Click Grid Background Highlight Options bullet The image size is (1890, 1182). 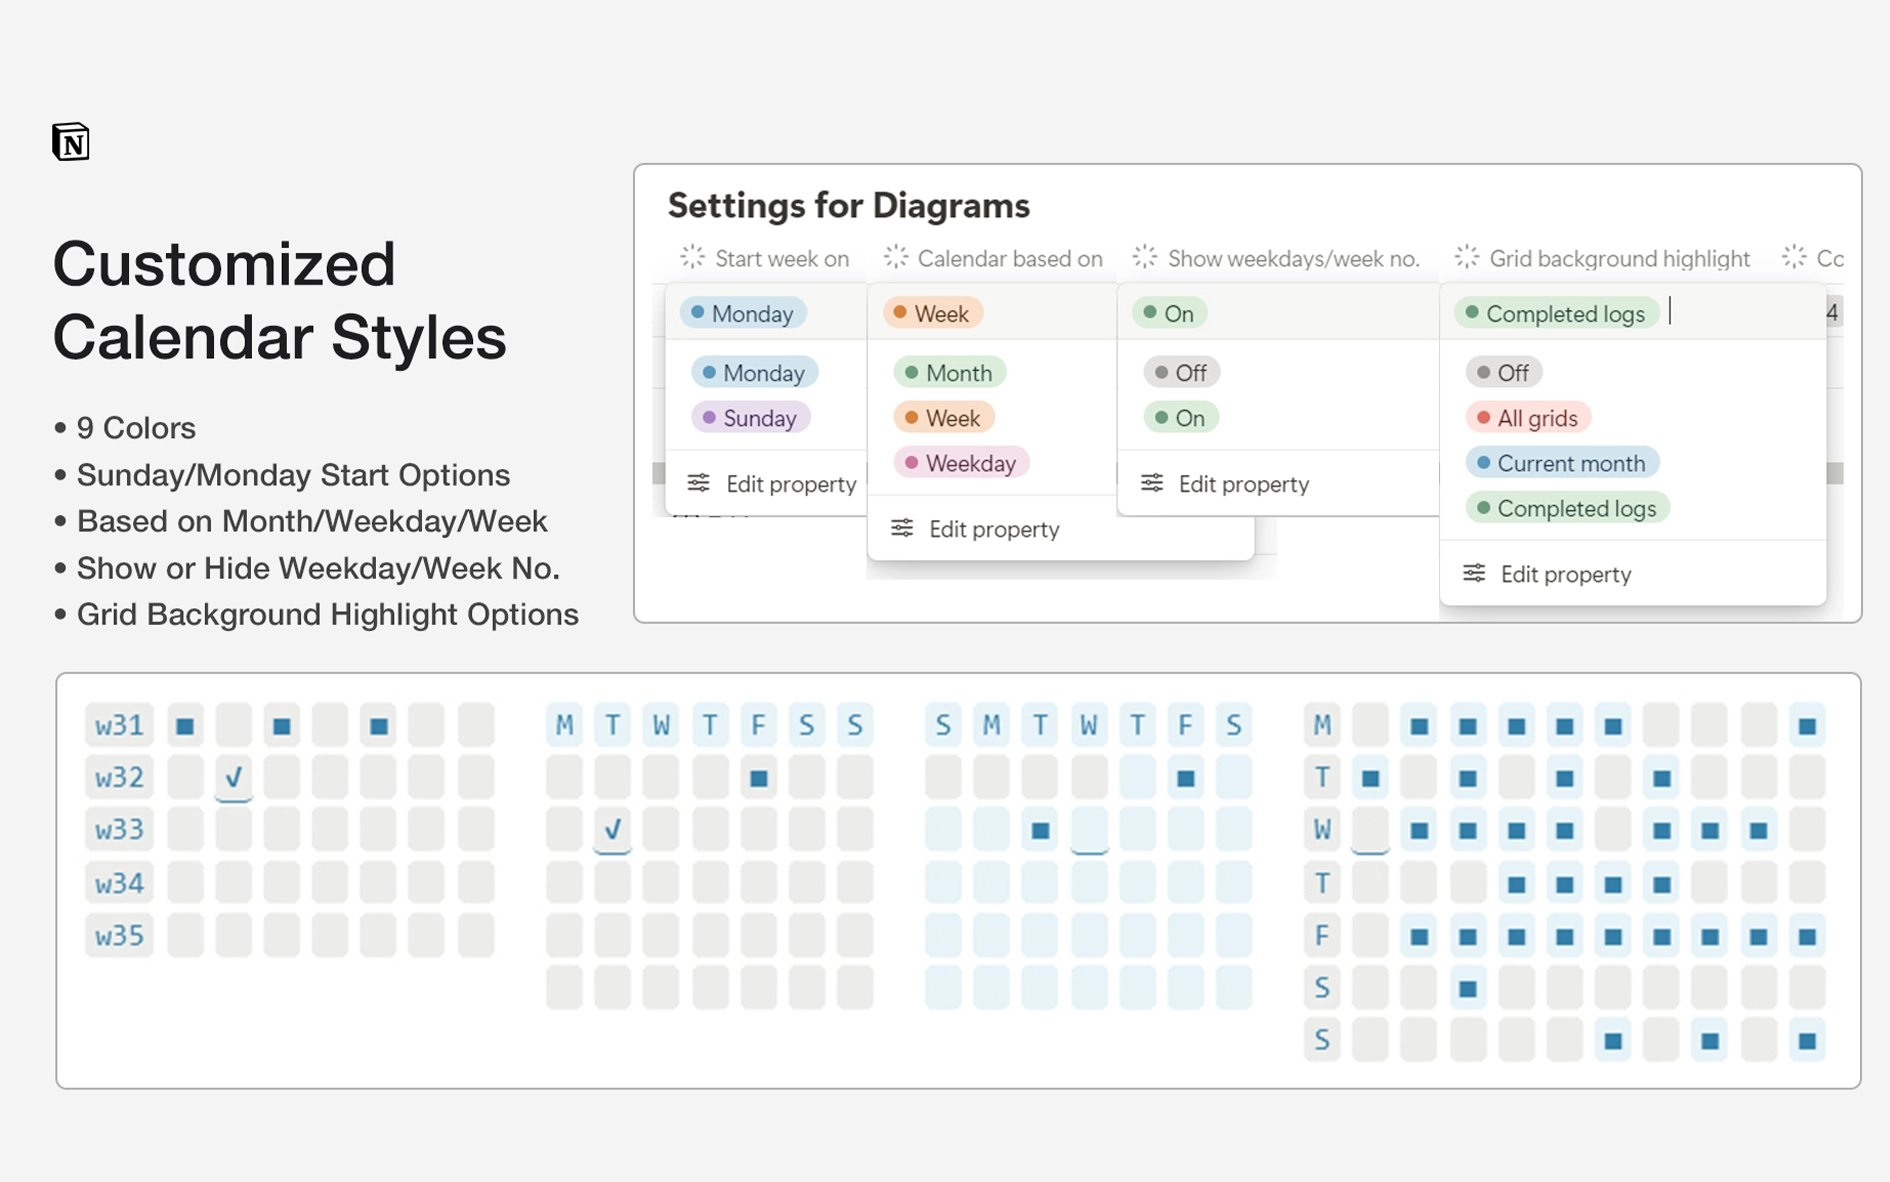coord(328,614)
